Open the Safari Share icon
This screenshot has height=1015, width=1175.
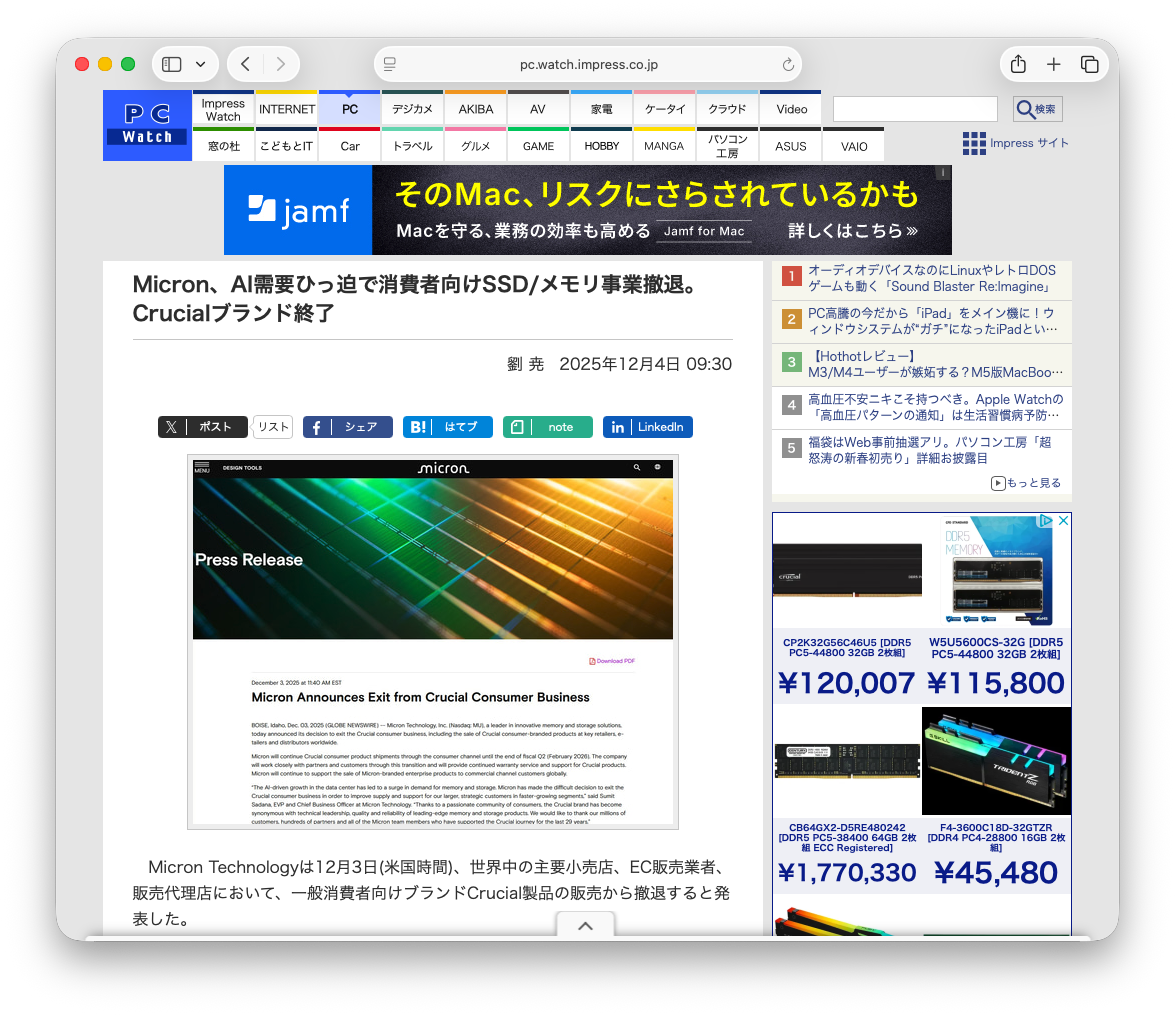pos(1018,64)
